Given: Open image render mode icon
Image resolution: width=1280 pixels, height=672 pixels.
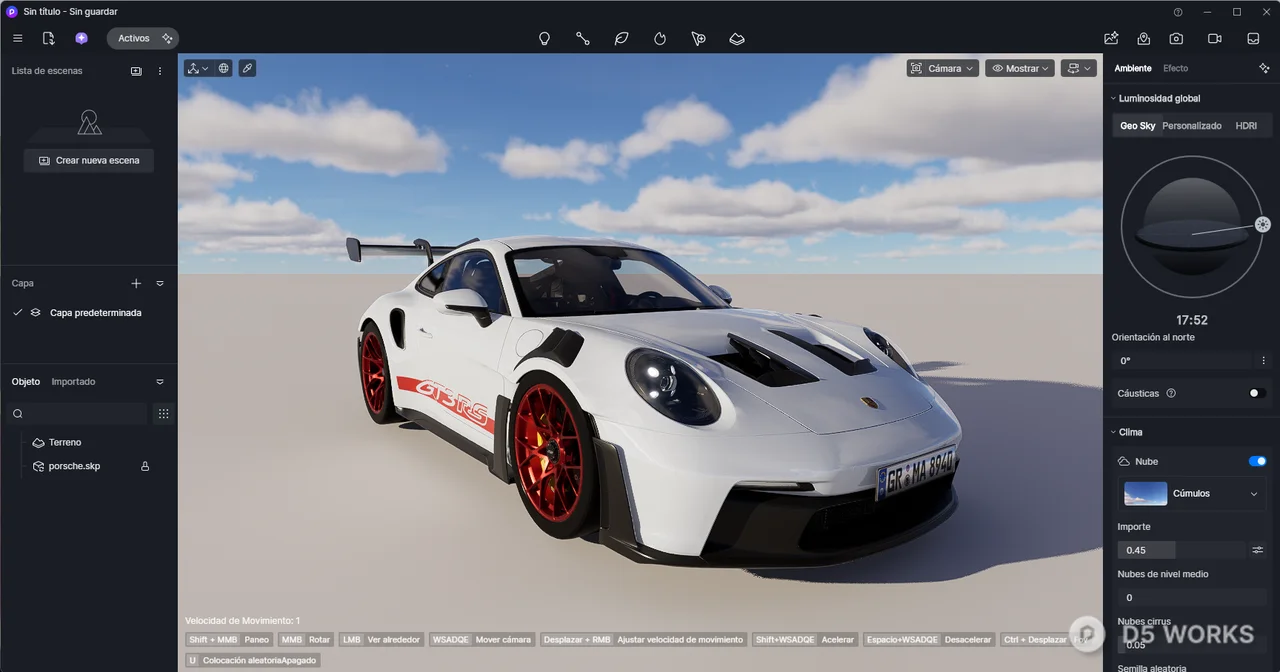Looking at the screenshot, I should 1111,38.
